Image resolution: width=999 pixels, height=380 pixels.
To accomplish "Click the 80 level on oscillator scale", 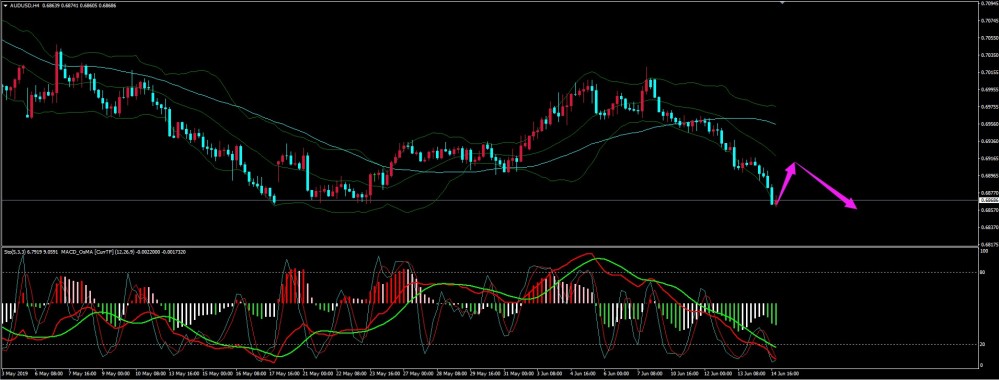I will click(982, 273).
